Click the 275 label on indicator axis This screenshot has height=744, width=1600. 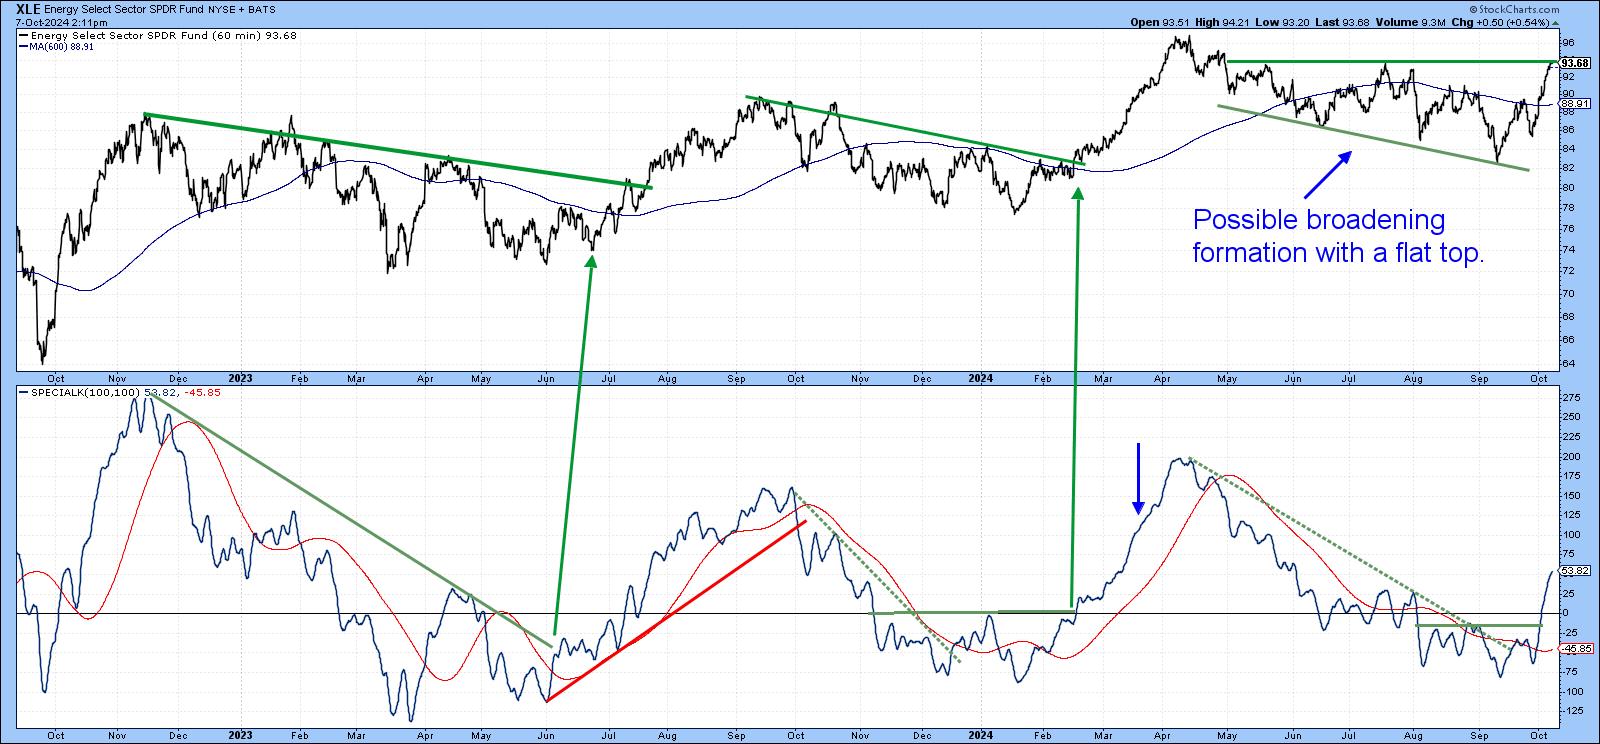tap(1570, 397)
